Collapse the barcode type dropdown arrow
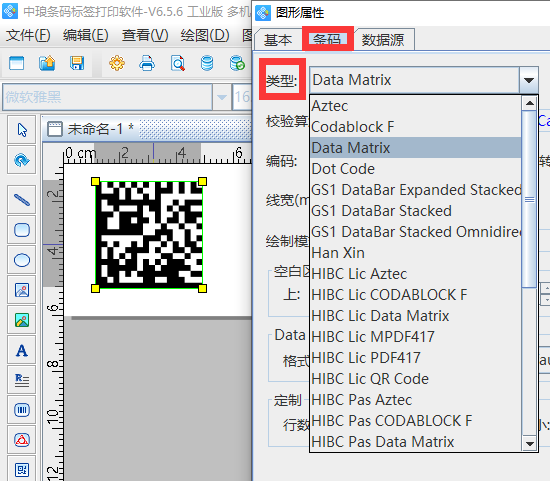This screenshot has width=550, height=481. [529, 80]
